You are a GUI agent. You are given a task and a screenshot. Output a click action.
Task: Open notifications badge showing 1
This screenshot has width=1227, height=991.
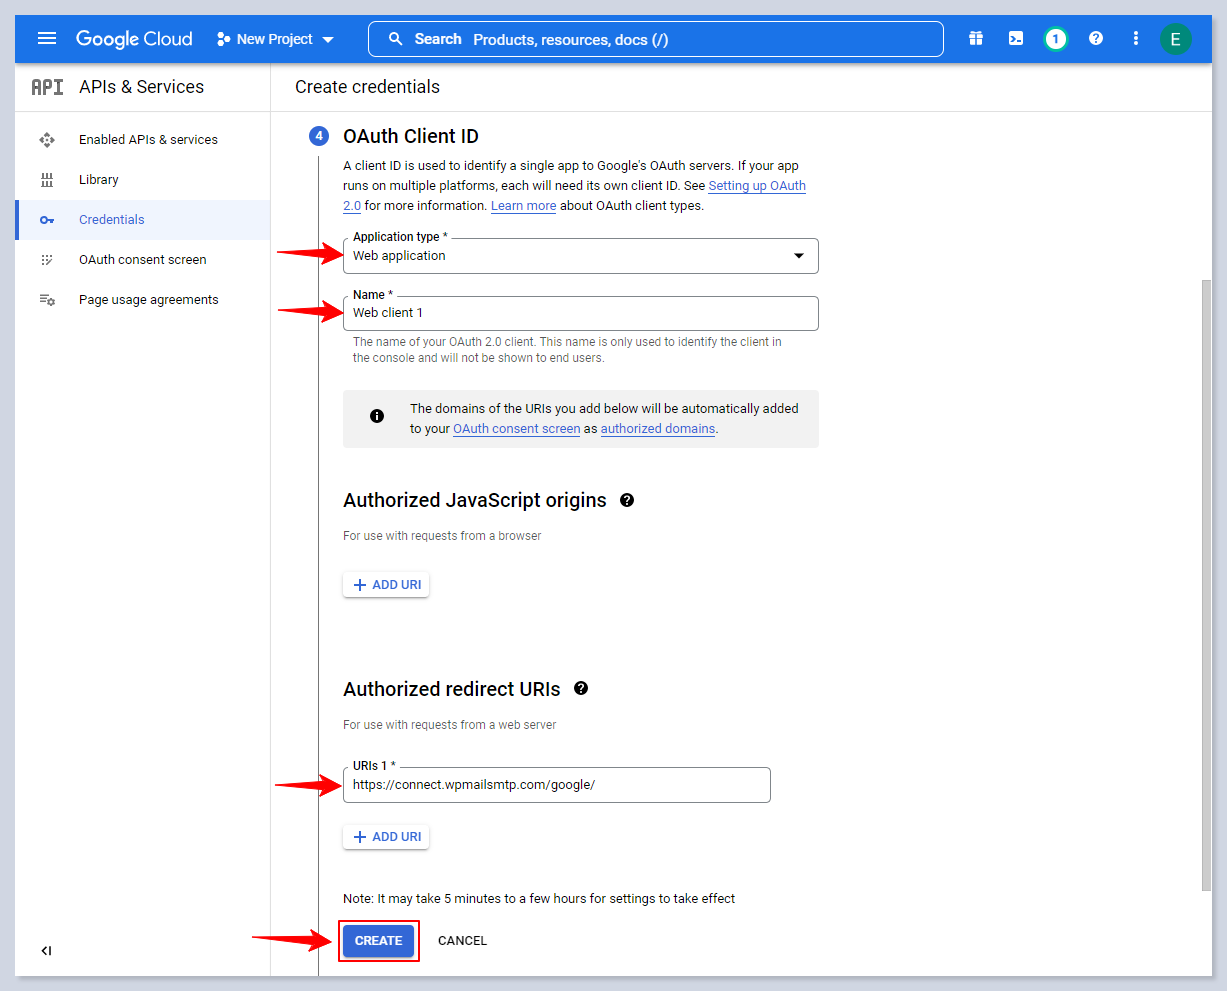(1056, 39)
